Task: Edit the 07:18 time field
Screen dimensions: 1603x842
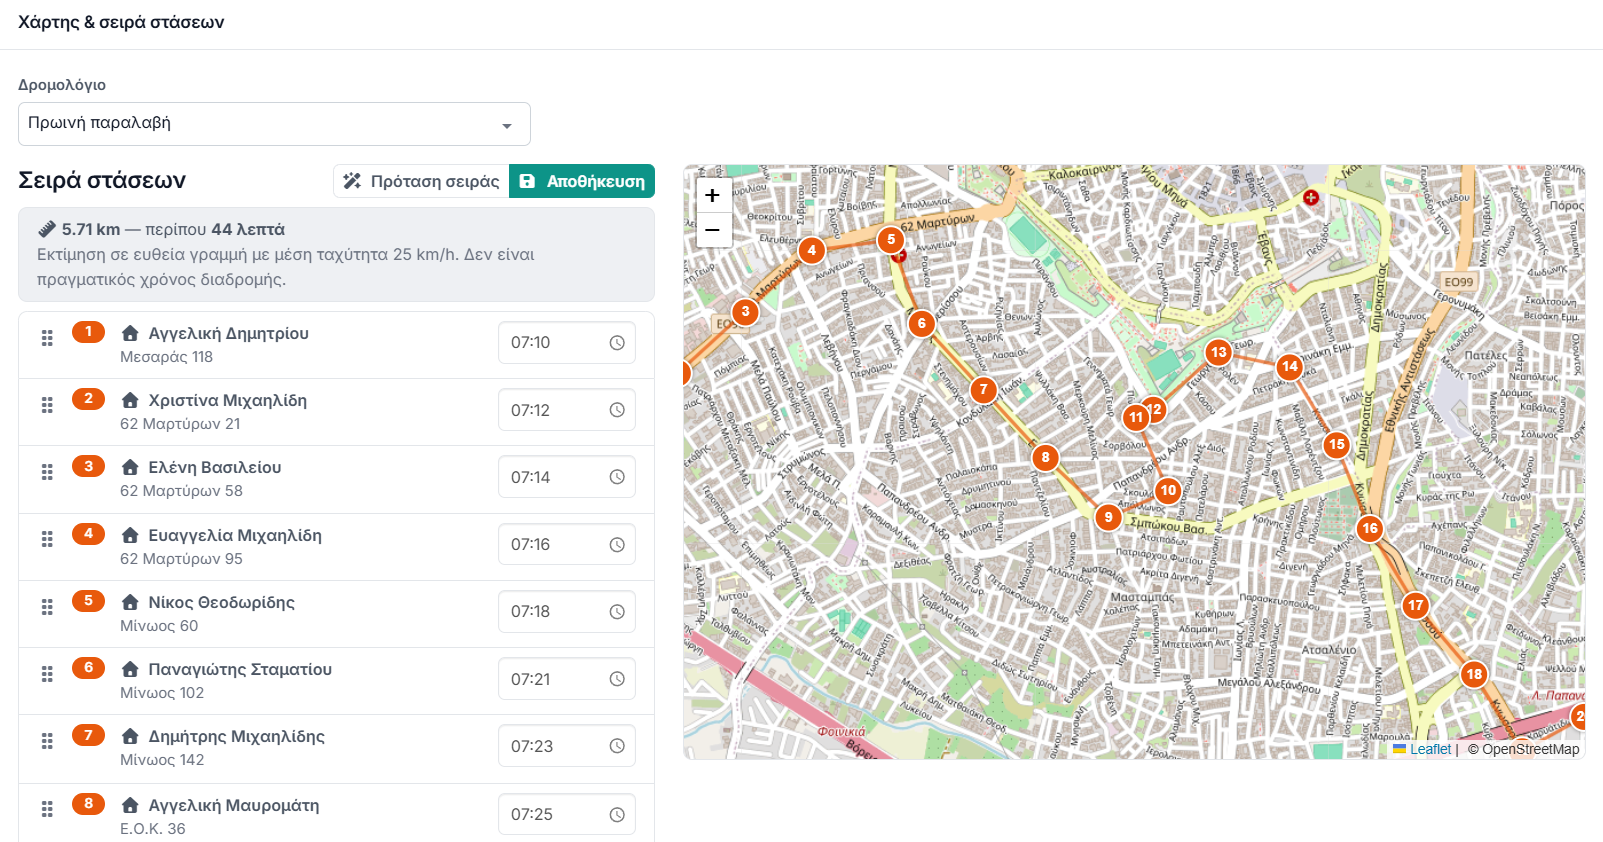Action: pos(567,612)
